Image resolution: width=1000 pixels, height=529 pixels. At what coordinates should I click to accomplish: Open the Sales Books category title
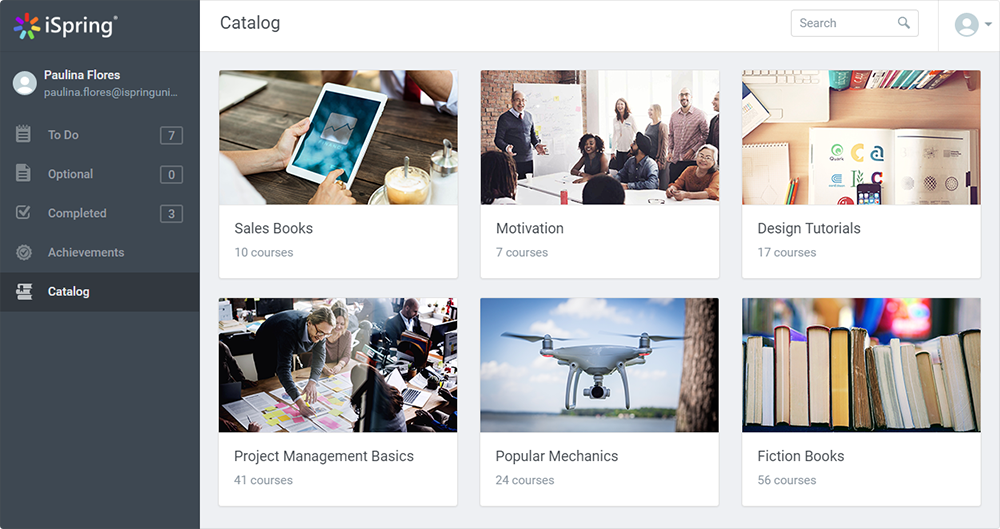274,228
